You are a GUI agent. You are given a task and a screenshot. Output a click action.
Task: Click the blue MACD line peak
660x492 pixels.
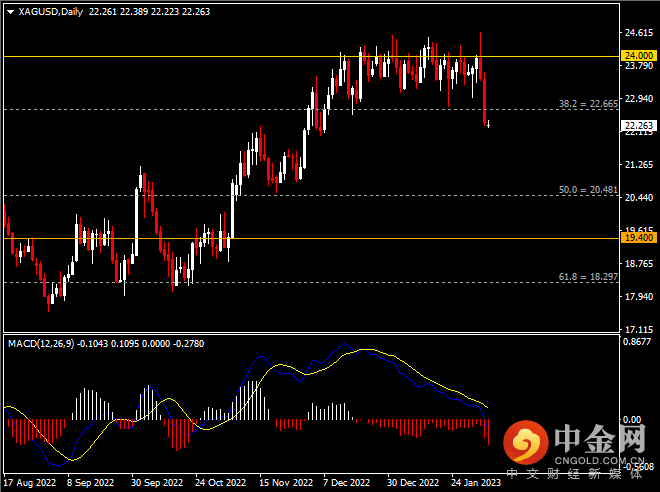pos(347,345)
